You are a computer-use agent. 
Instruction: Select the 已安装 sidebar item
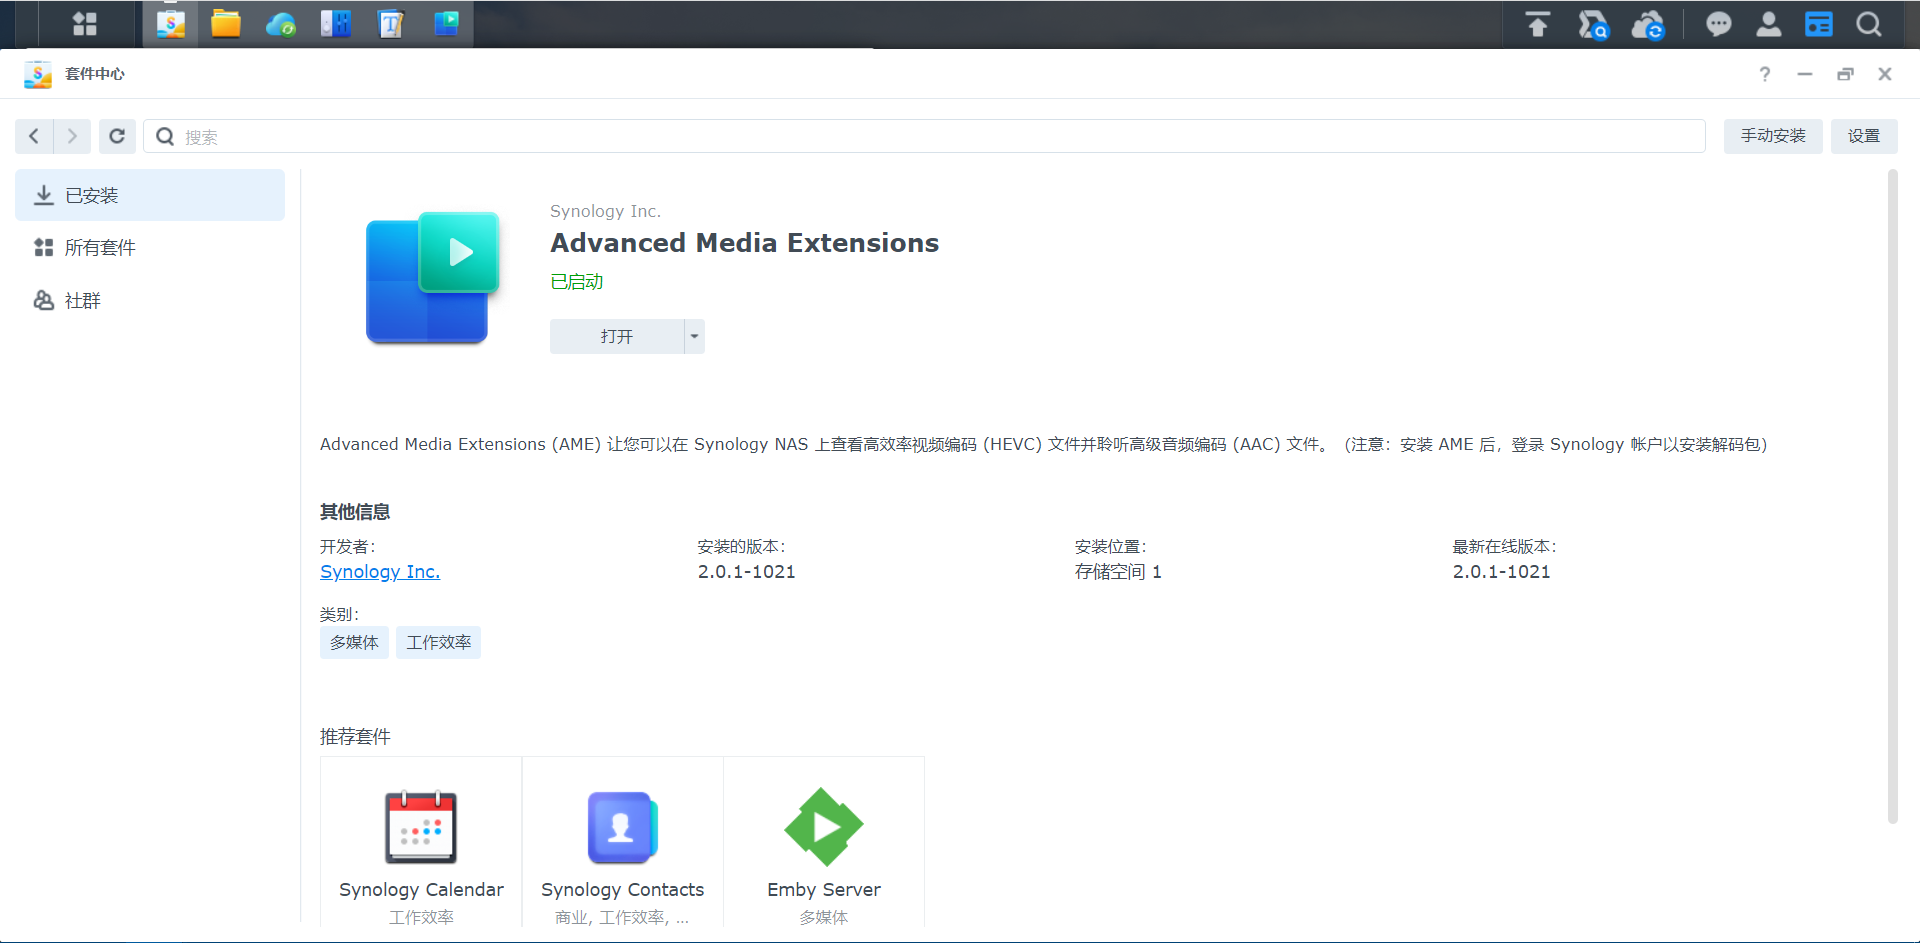[x=150, y=195]
